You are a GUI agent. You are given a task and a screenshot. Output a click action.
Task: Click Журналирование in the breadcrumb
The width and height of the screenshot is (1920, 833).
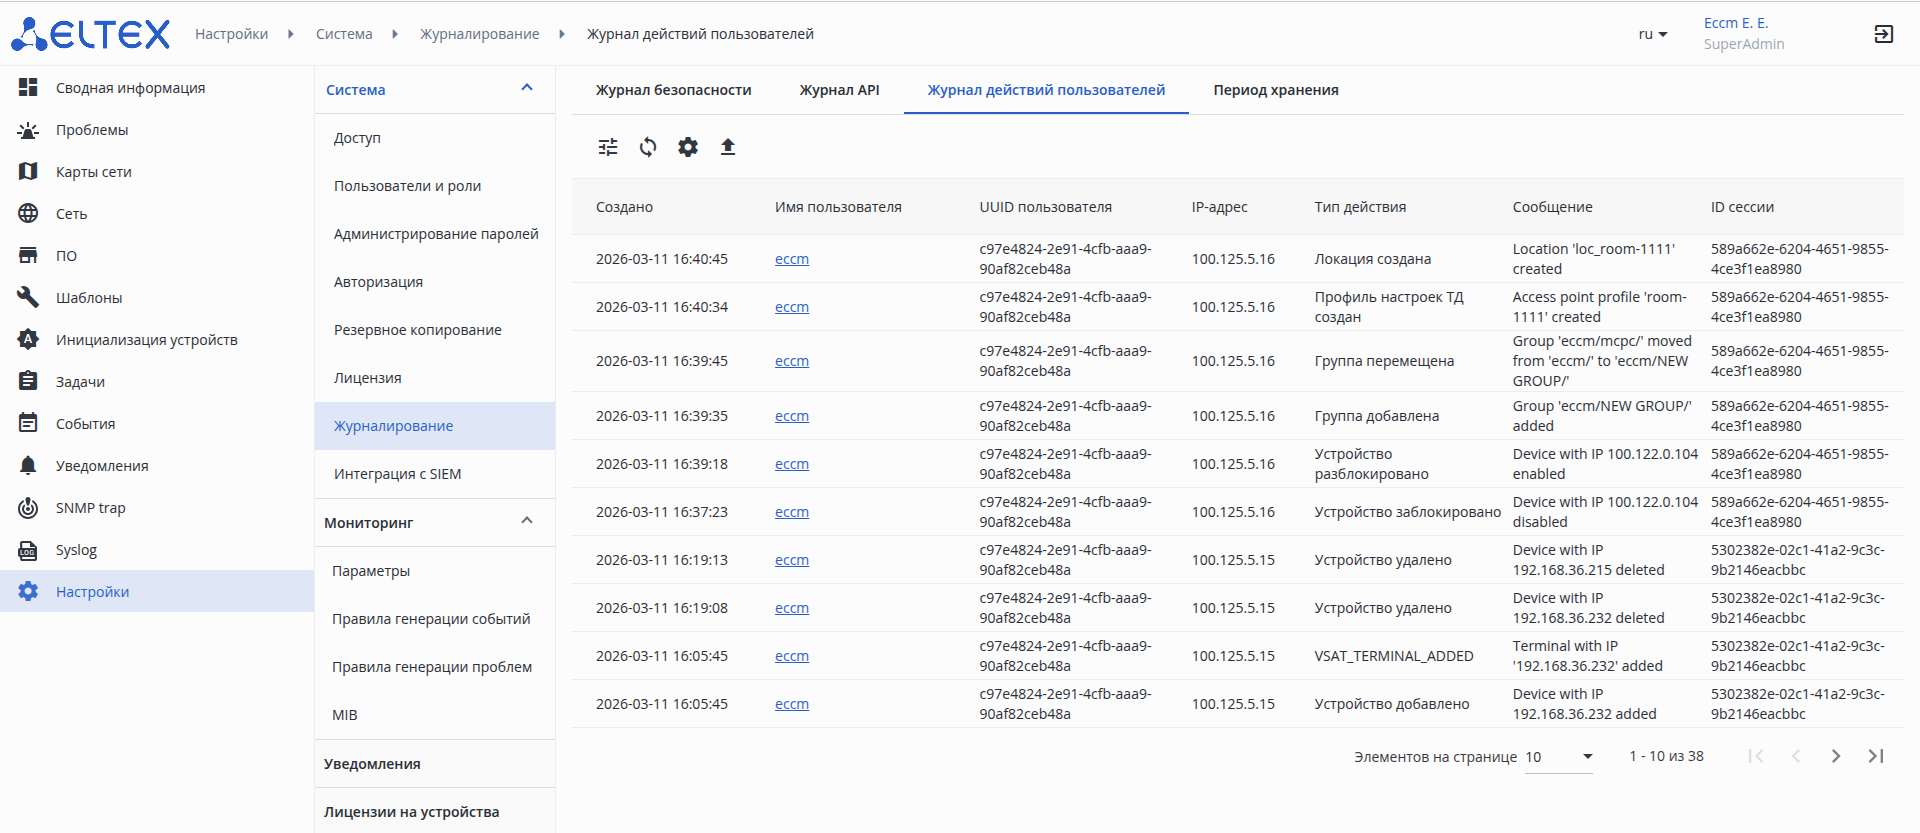(x=479, y=34)
